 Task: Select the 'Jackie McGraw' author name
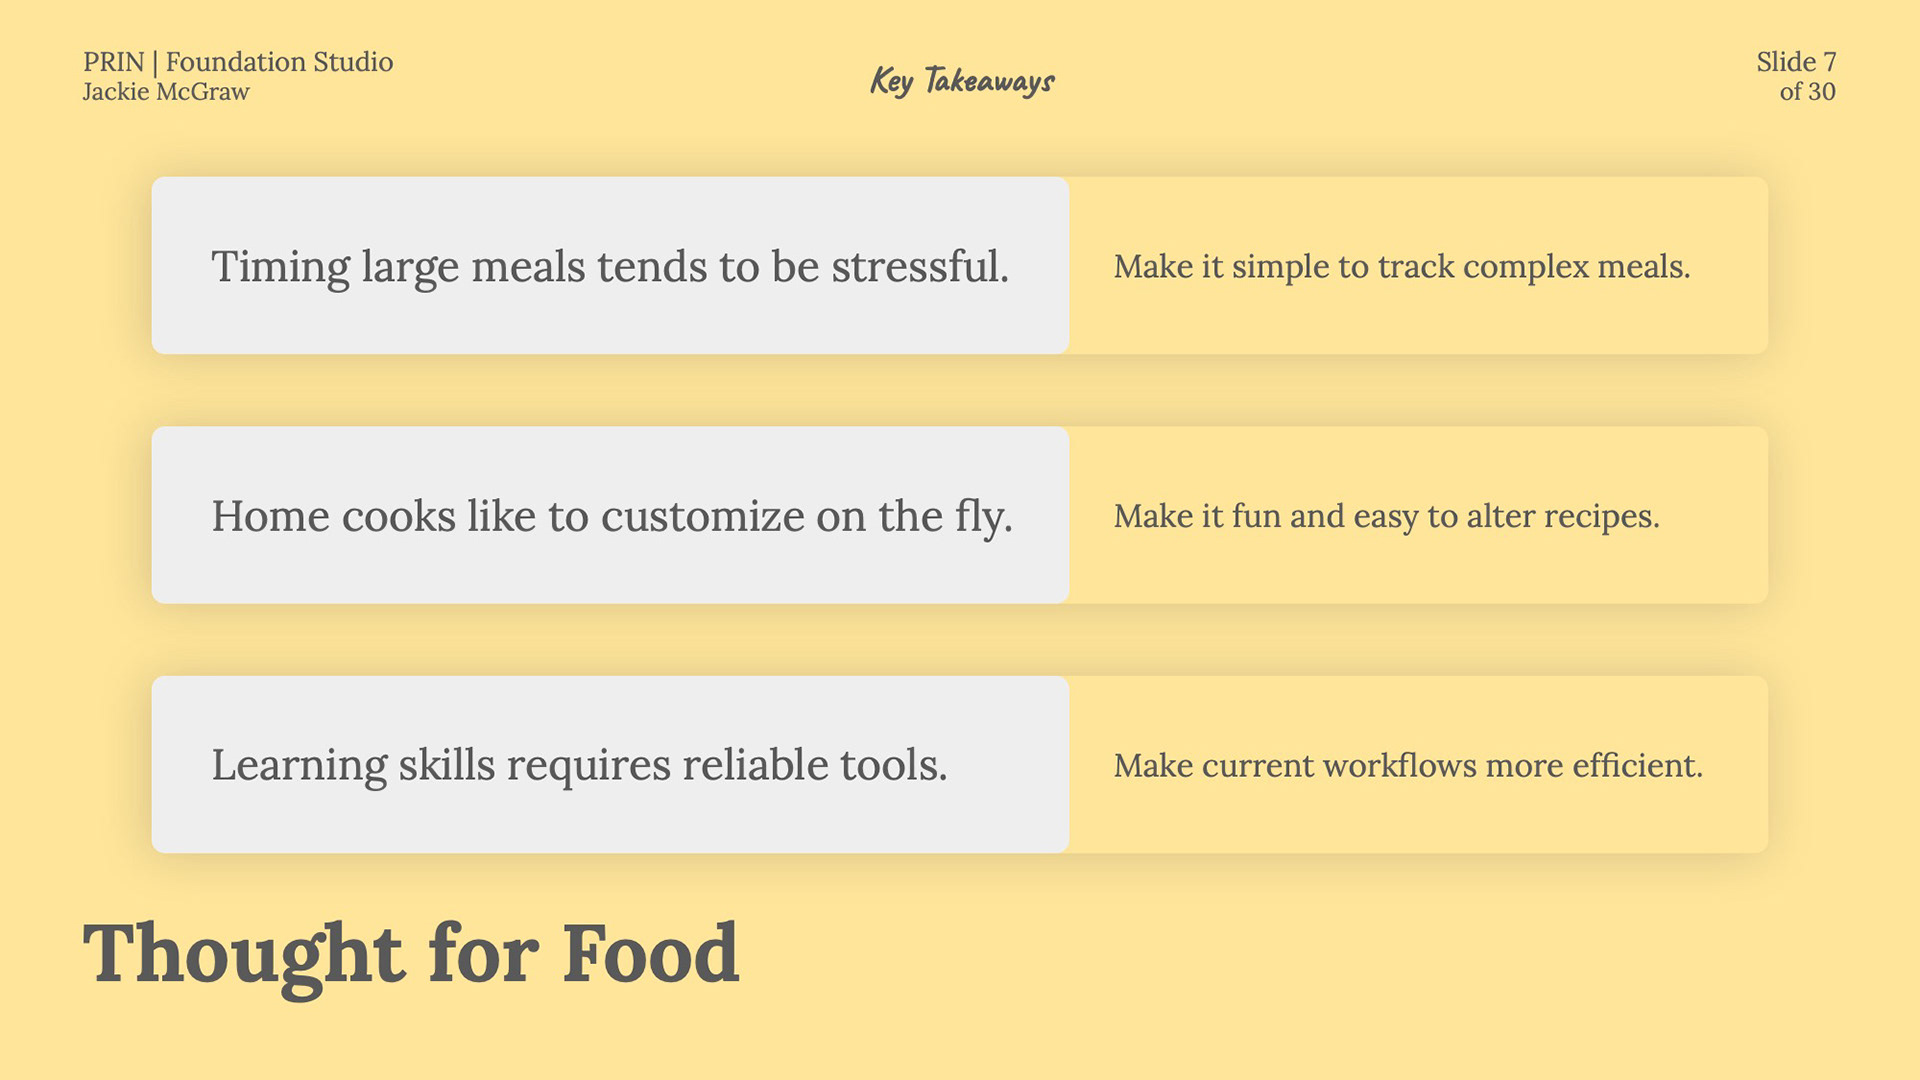pos(166,92)
